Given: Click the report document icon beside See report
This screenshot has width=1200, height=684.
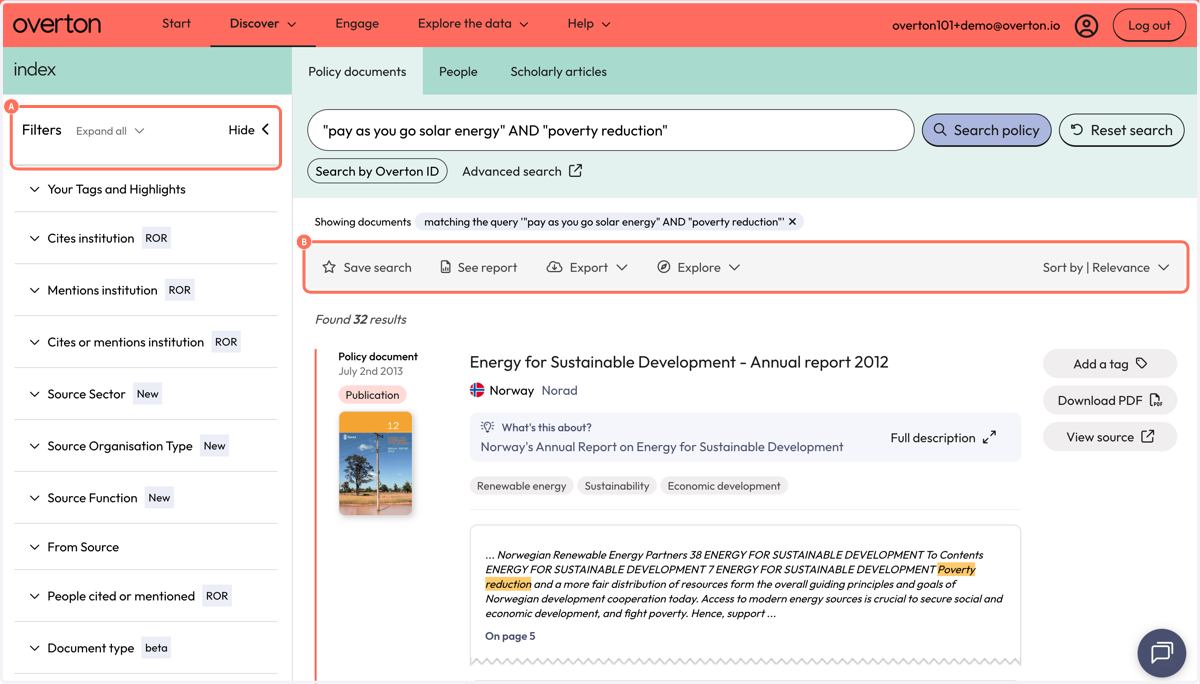Looking at the screenshot, I should (445, 267).
